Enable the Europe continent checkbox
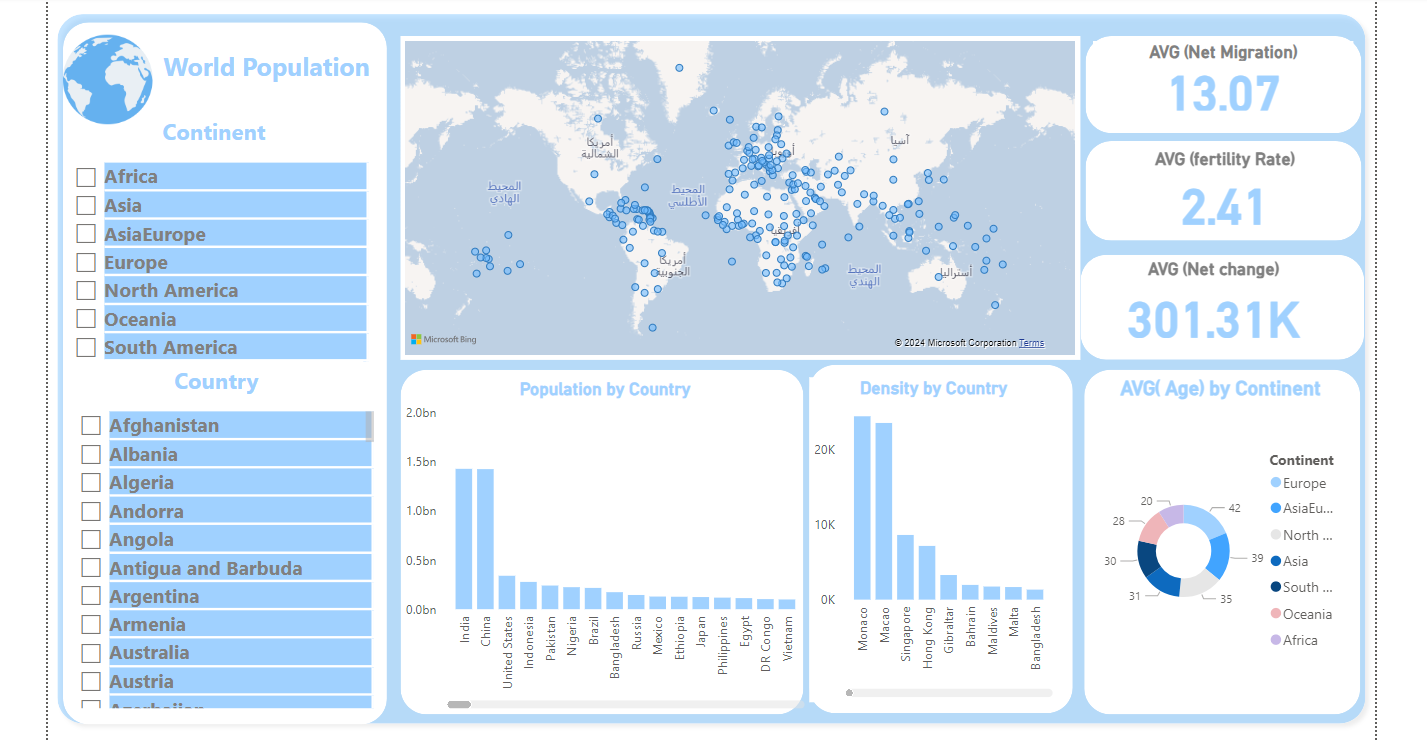Viewport: 1427px width, 741px height. [86, 263]
